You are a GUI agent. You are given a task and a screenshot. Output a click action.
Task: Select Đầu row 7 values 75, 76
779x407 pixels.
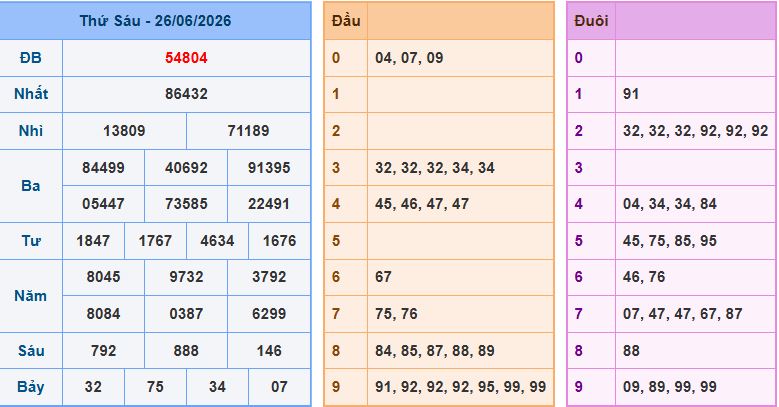click(x=396, y=314)
